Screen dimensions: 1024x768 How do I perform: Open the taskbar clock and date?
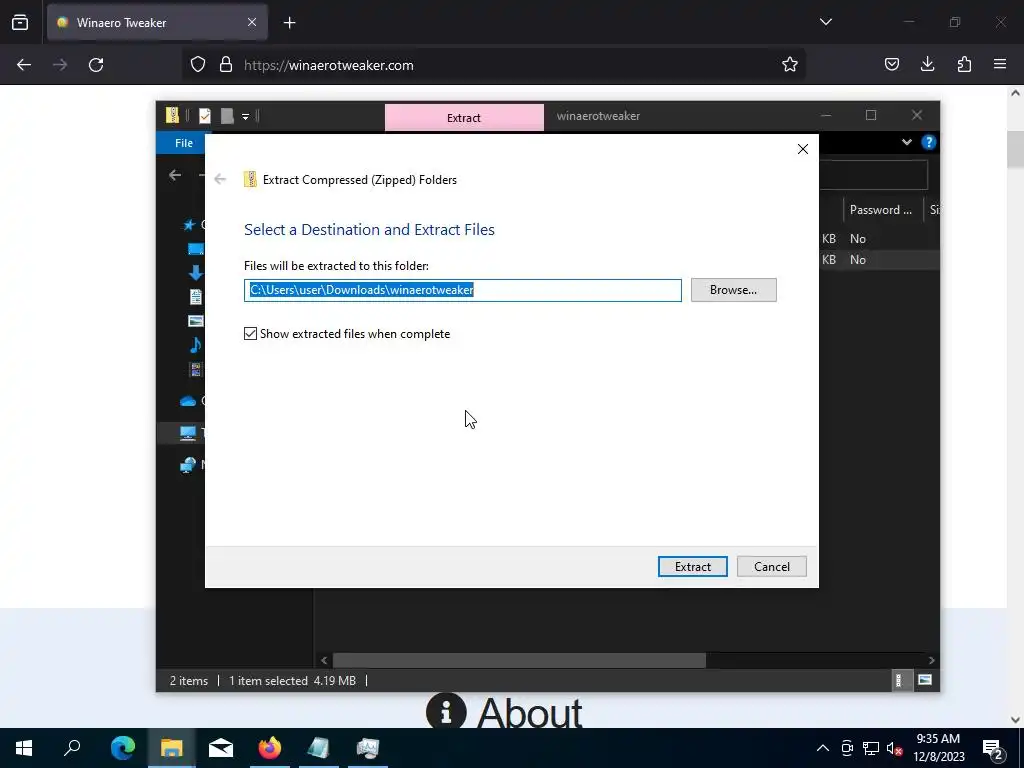coord(938,748)
